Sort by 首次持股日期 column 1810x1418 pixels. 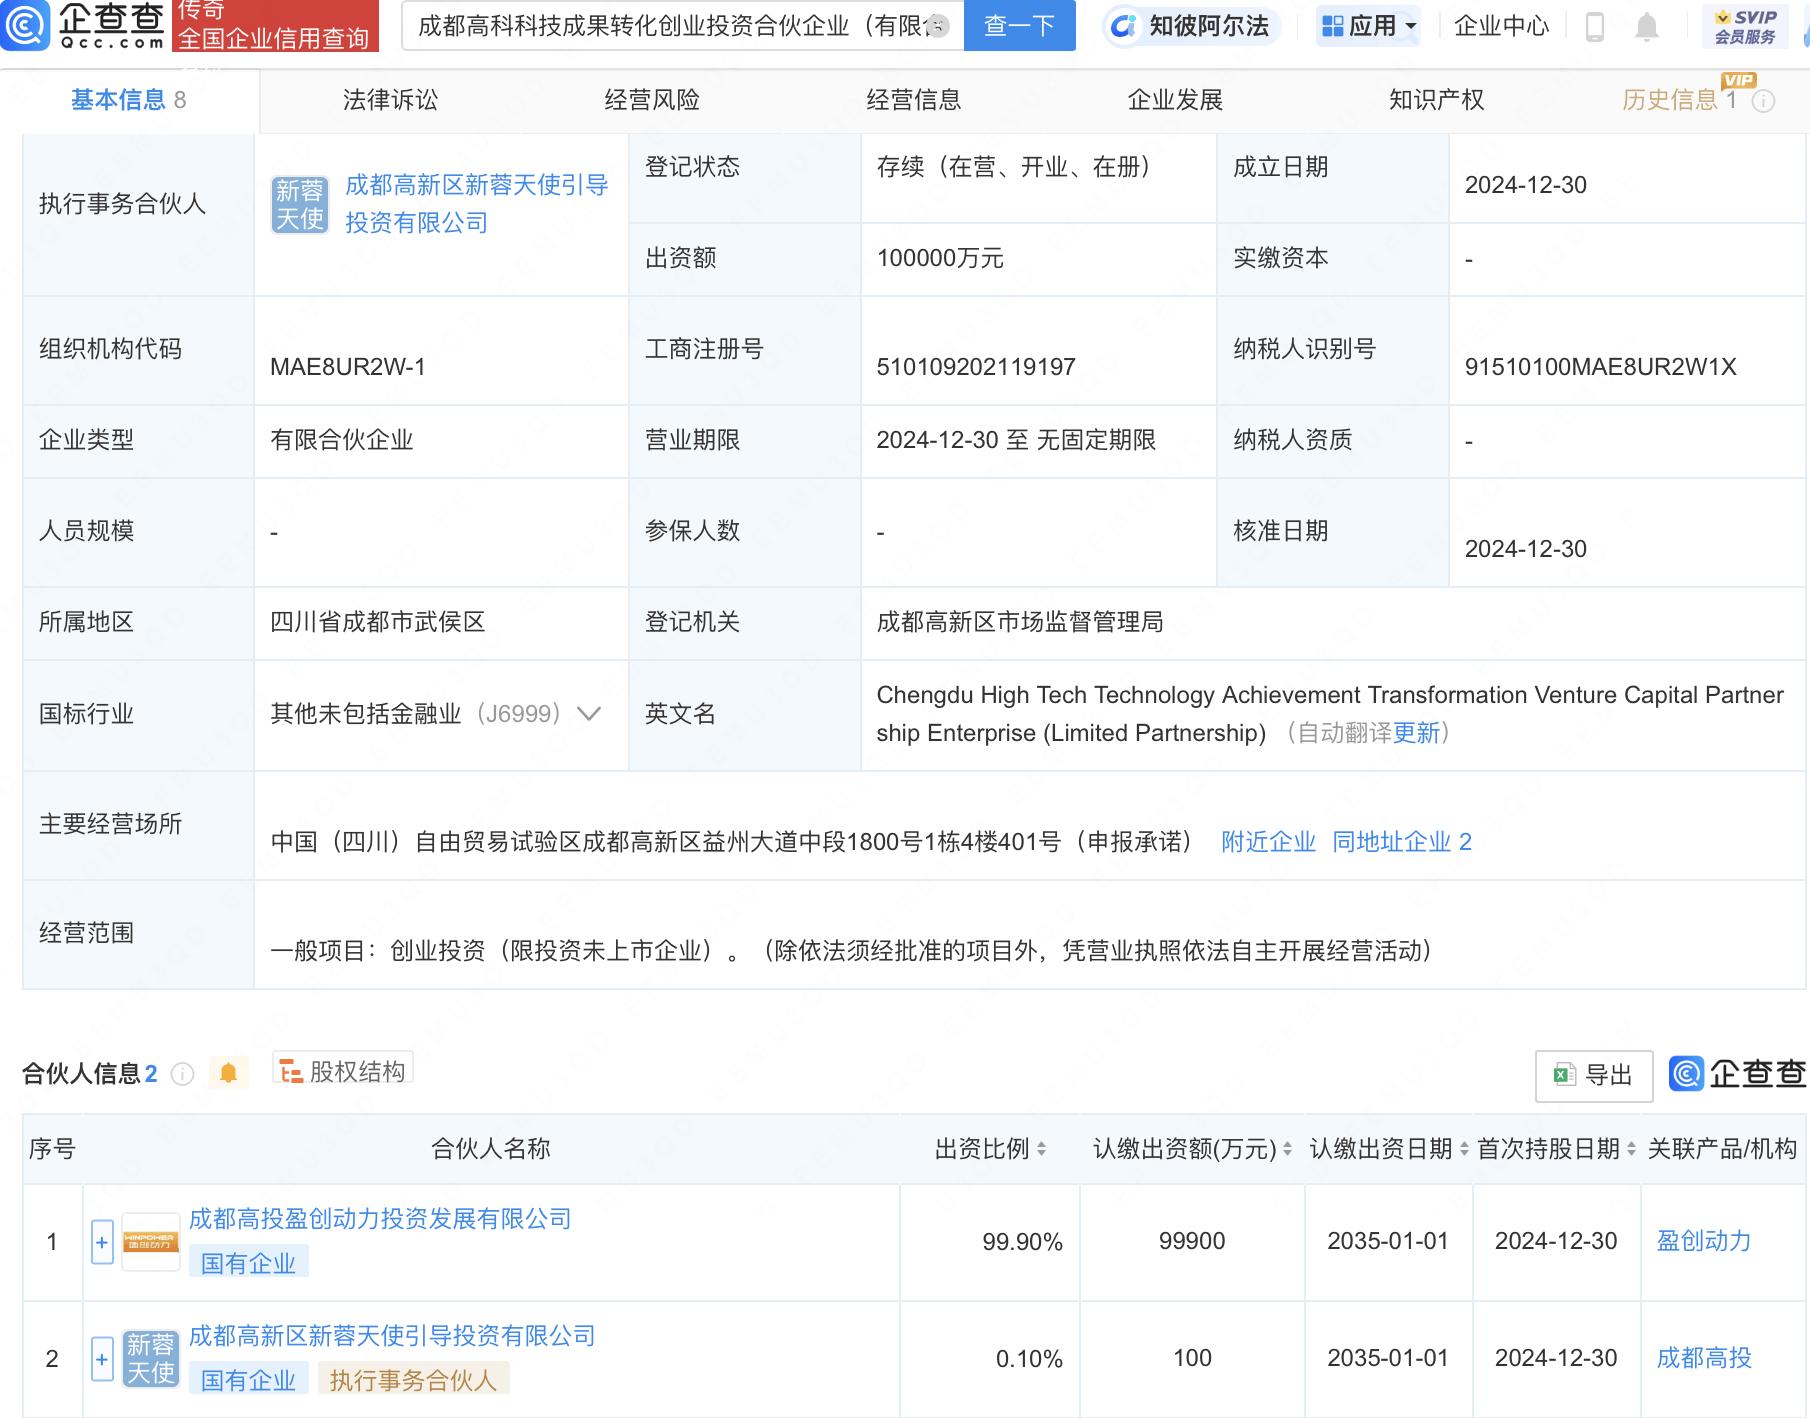[x=1631, y=1149]
